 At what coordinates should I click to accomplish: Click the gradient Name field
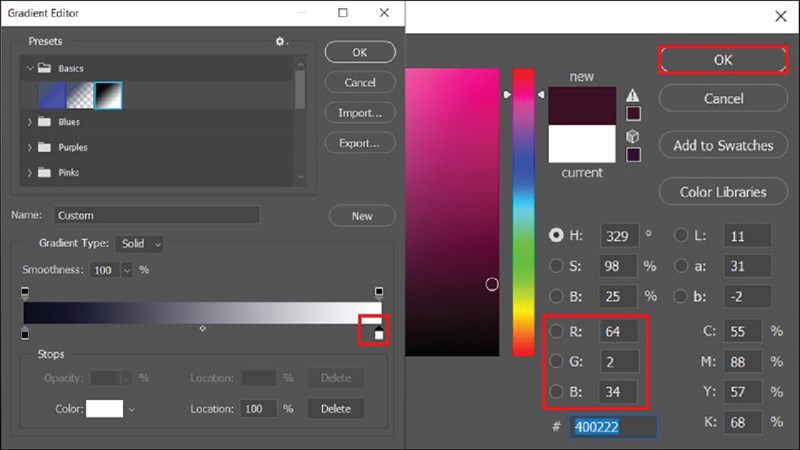pos(157,215)
